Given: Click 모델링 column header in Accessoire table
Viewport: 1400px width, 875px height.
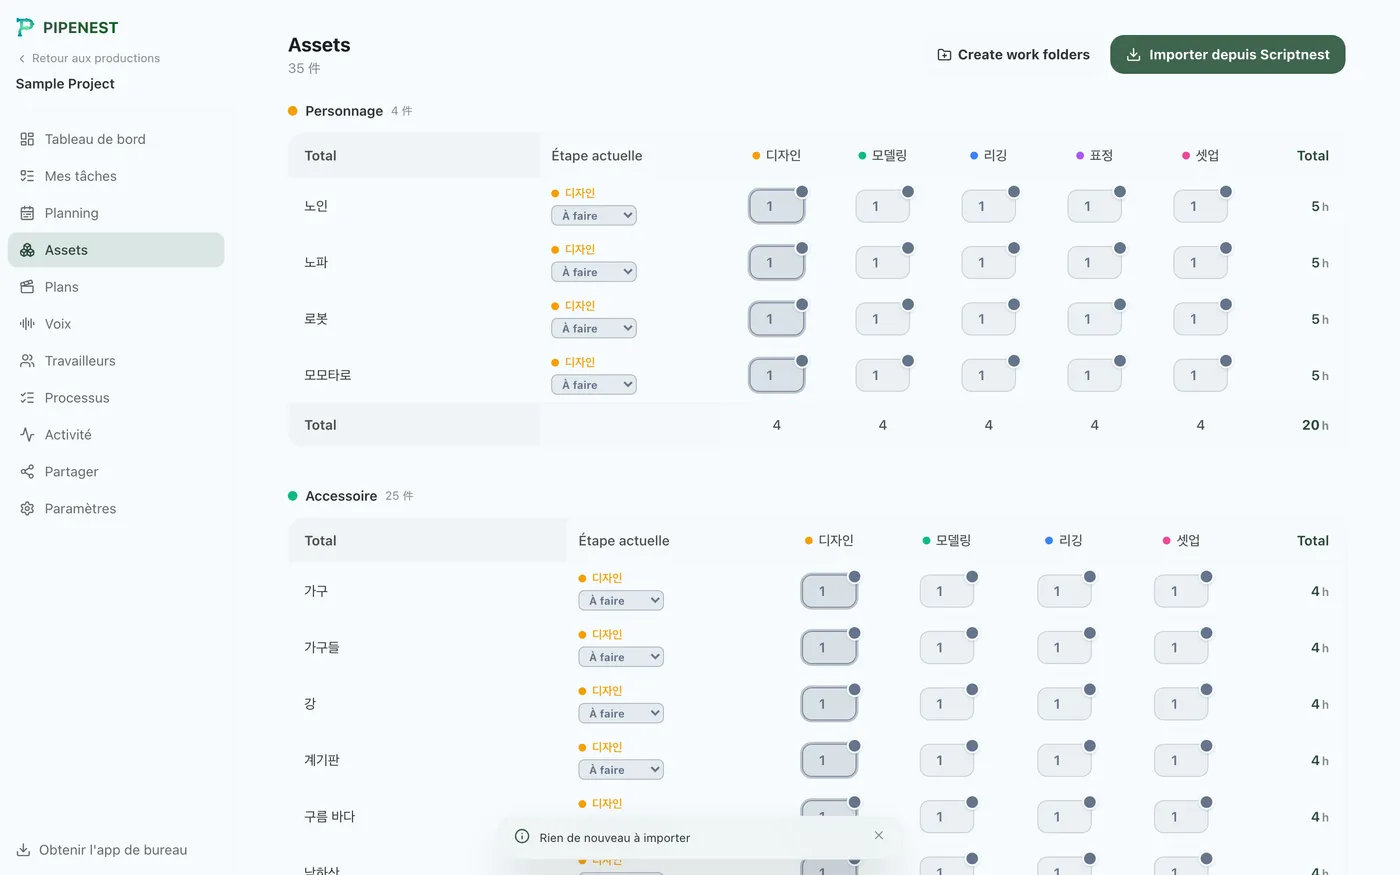Looking at the screenshot, I should coord(946,540).
